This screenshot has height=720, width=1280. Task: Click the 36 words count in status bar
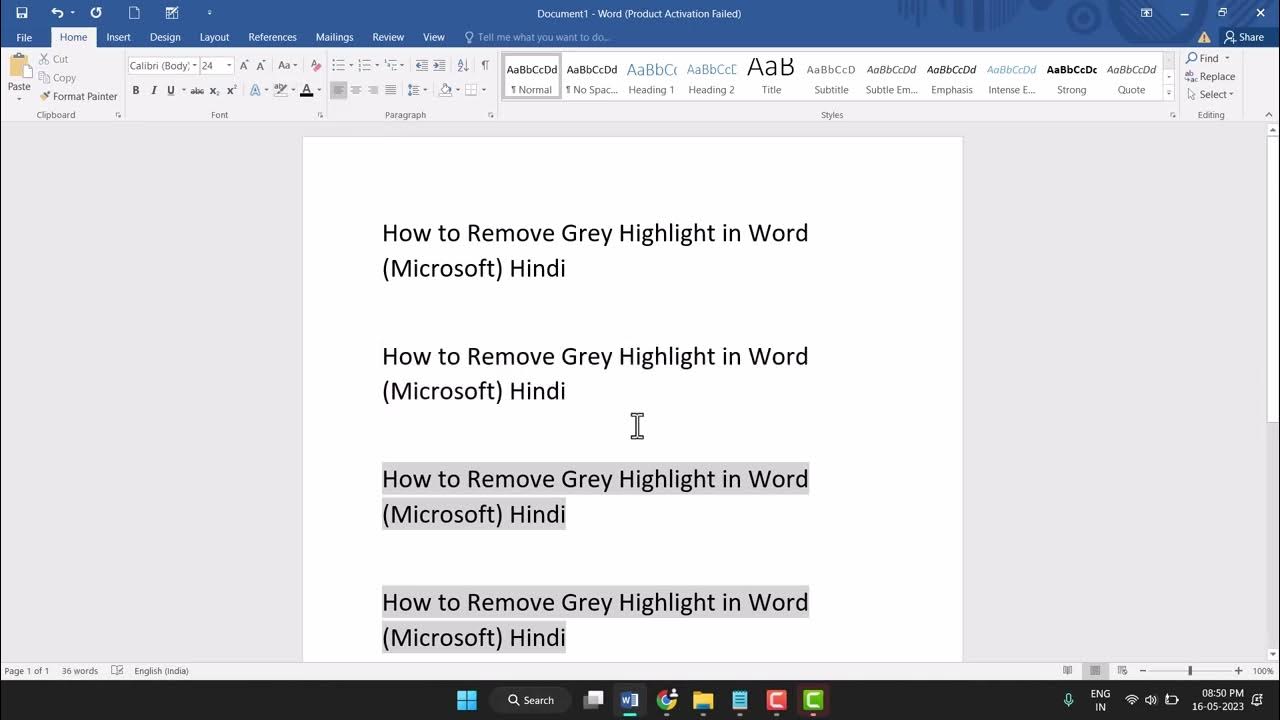(80, 671)
